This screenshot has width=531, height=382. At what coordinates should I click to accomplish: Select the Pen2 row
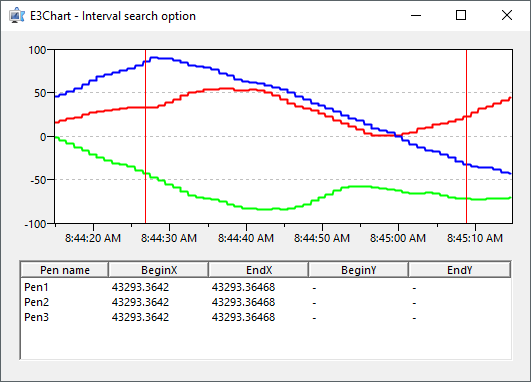click(x=266, y=302)
